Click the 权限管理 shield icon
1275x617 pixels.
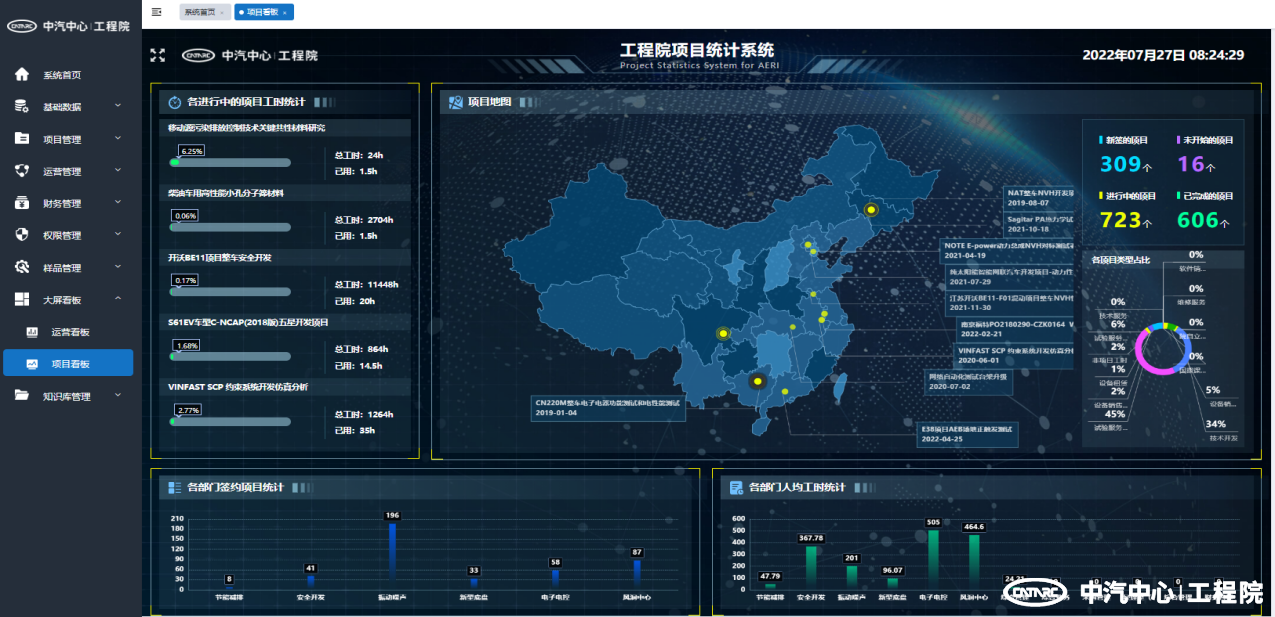coord(22,235)
